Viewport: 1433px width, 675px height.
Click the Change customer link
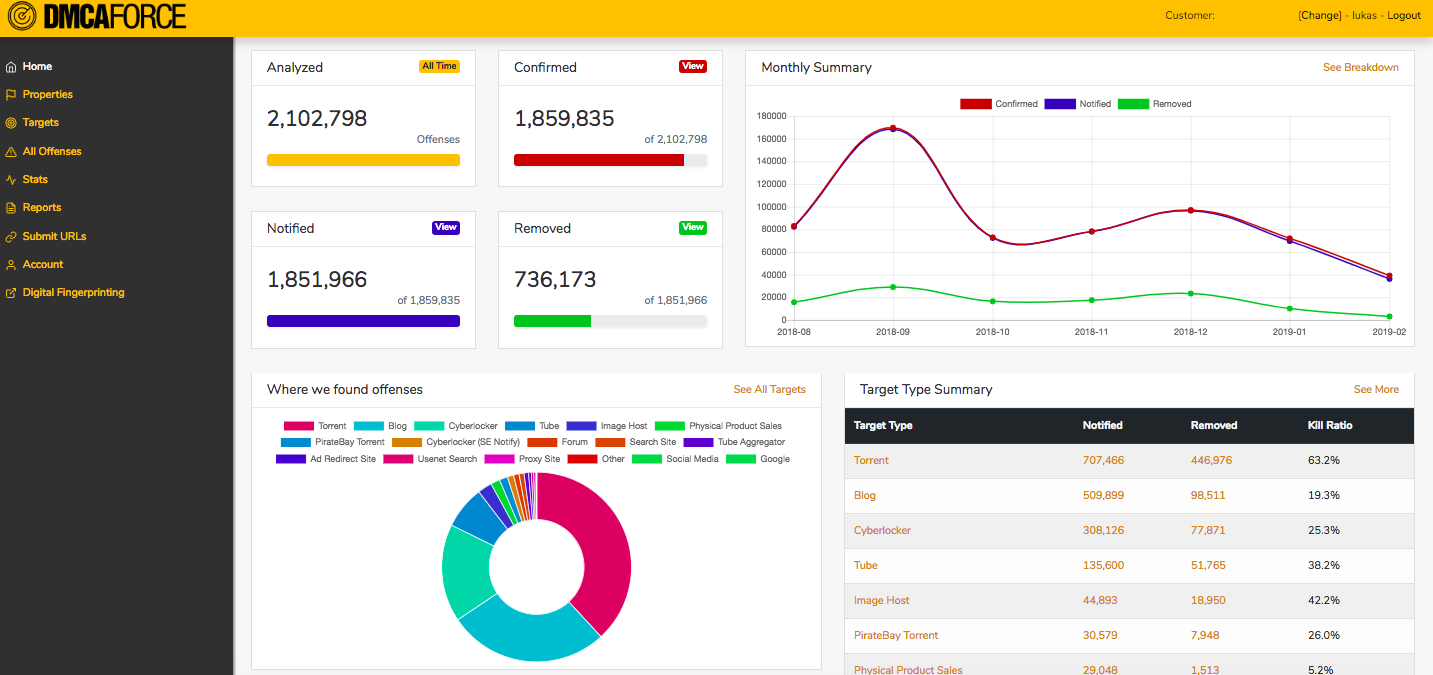coord(1319,16)
